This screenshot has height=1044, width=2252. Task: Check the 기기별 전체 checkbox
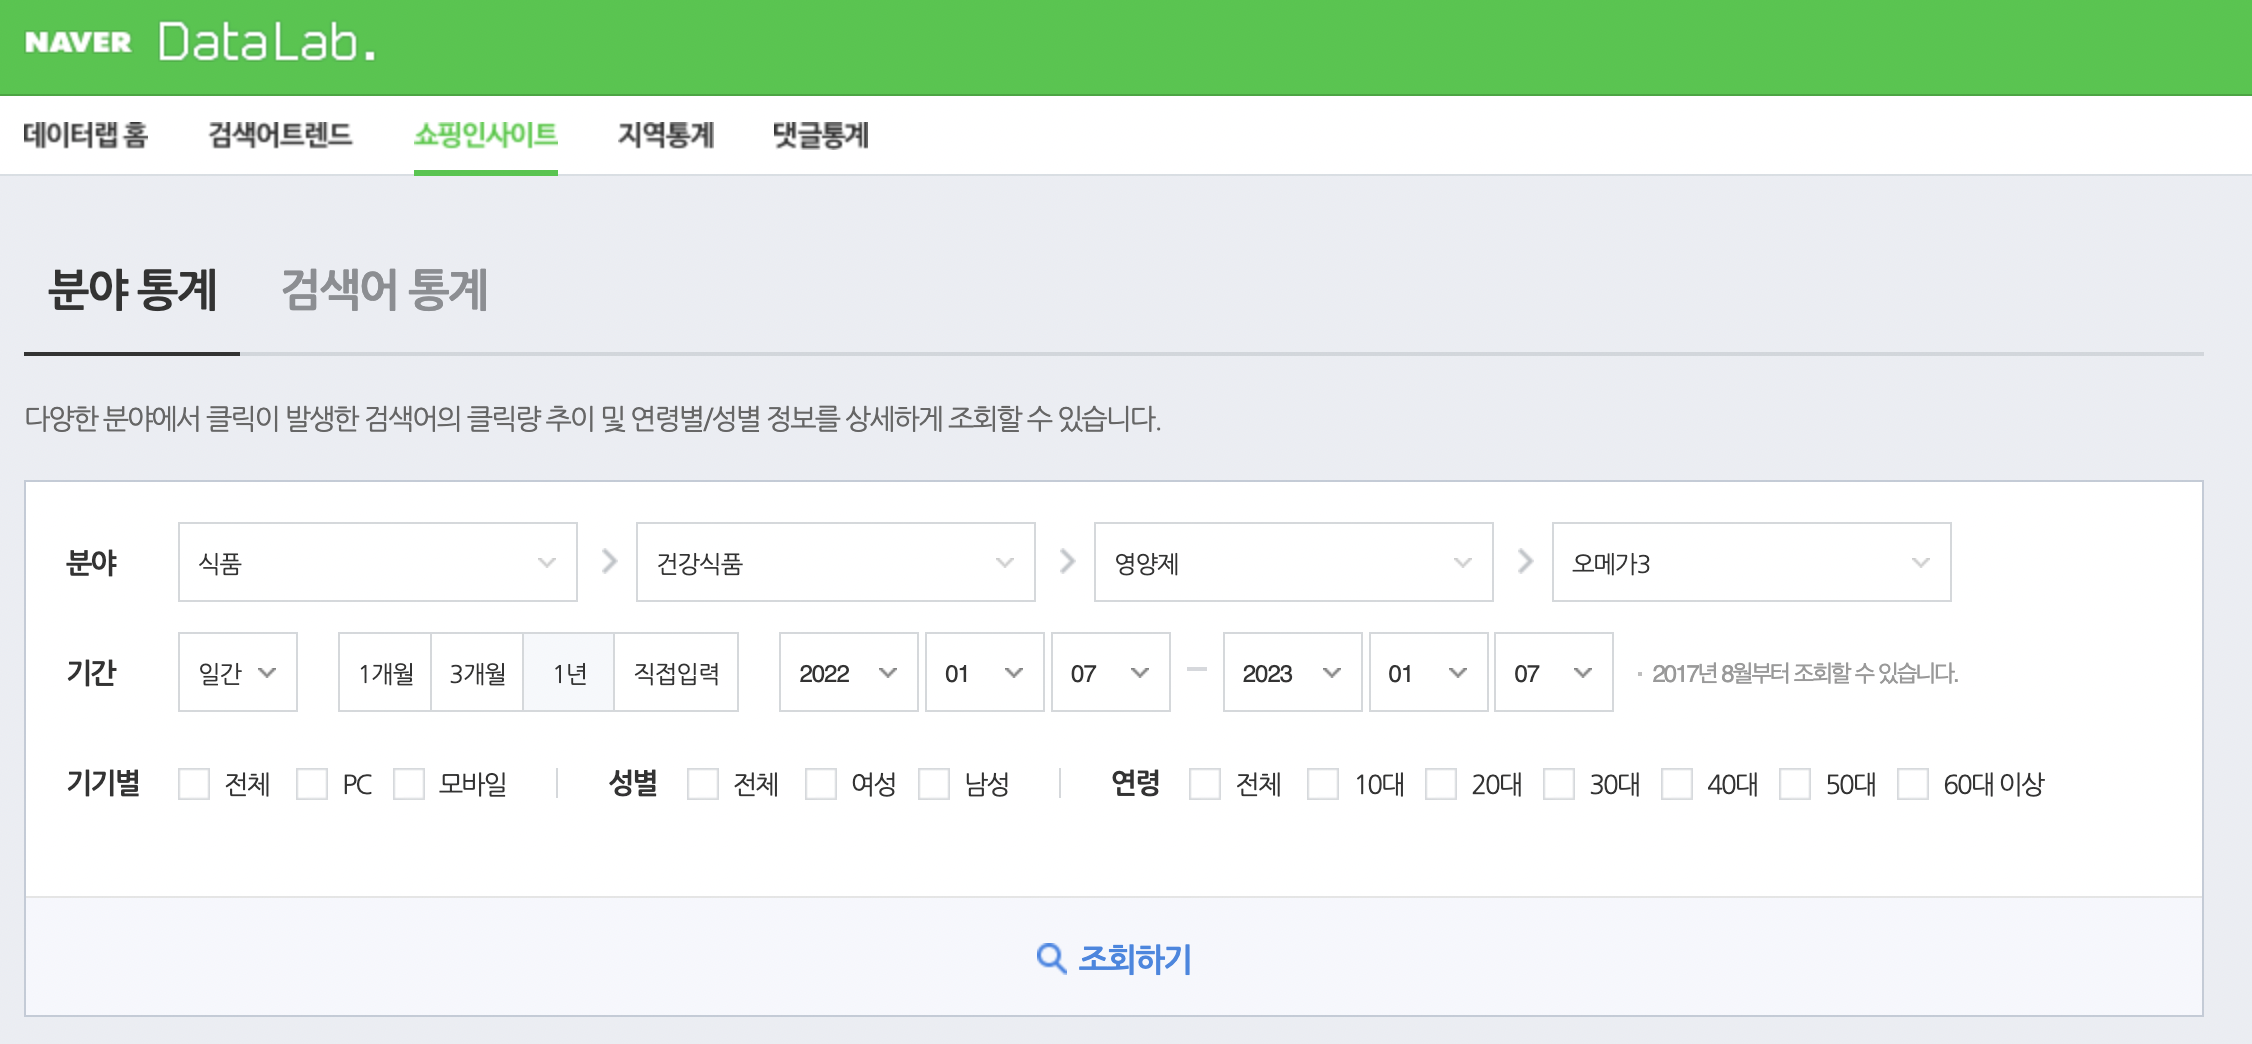tap(194, 784)
